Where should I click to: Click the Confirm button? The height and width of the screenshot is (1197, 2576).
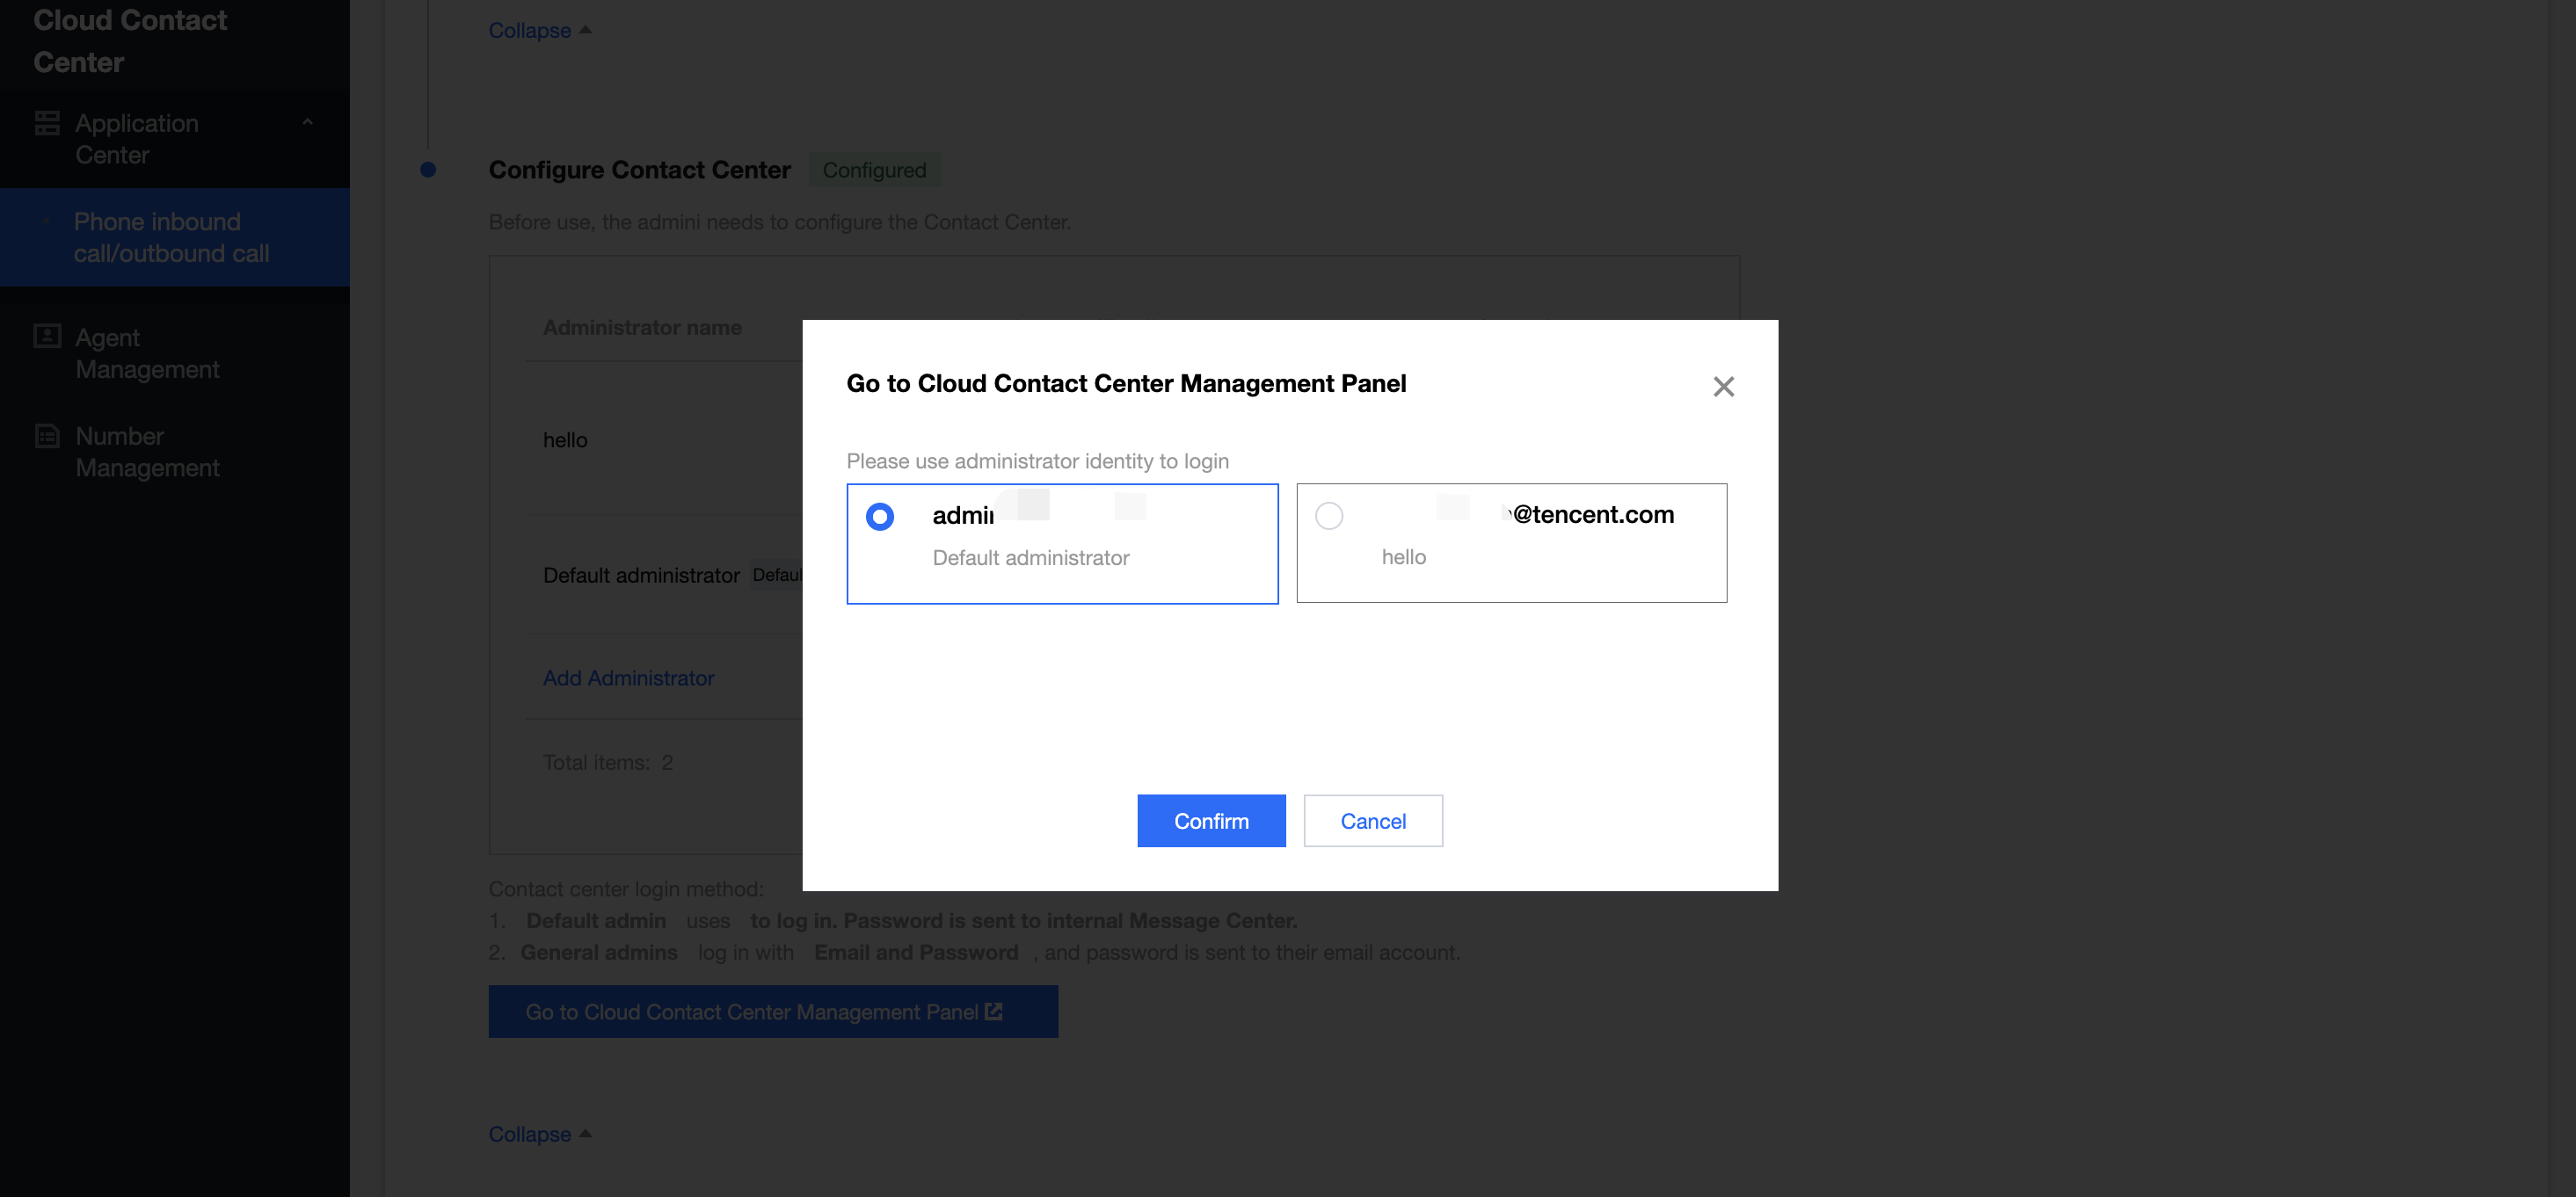(x=1211, y=820)
